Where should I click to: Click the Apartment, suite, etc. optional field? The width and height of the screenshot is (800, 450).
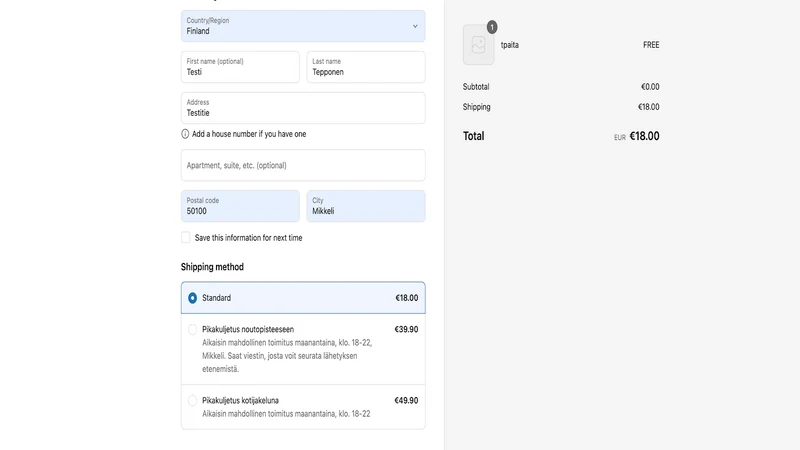(x=303, y=165)
